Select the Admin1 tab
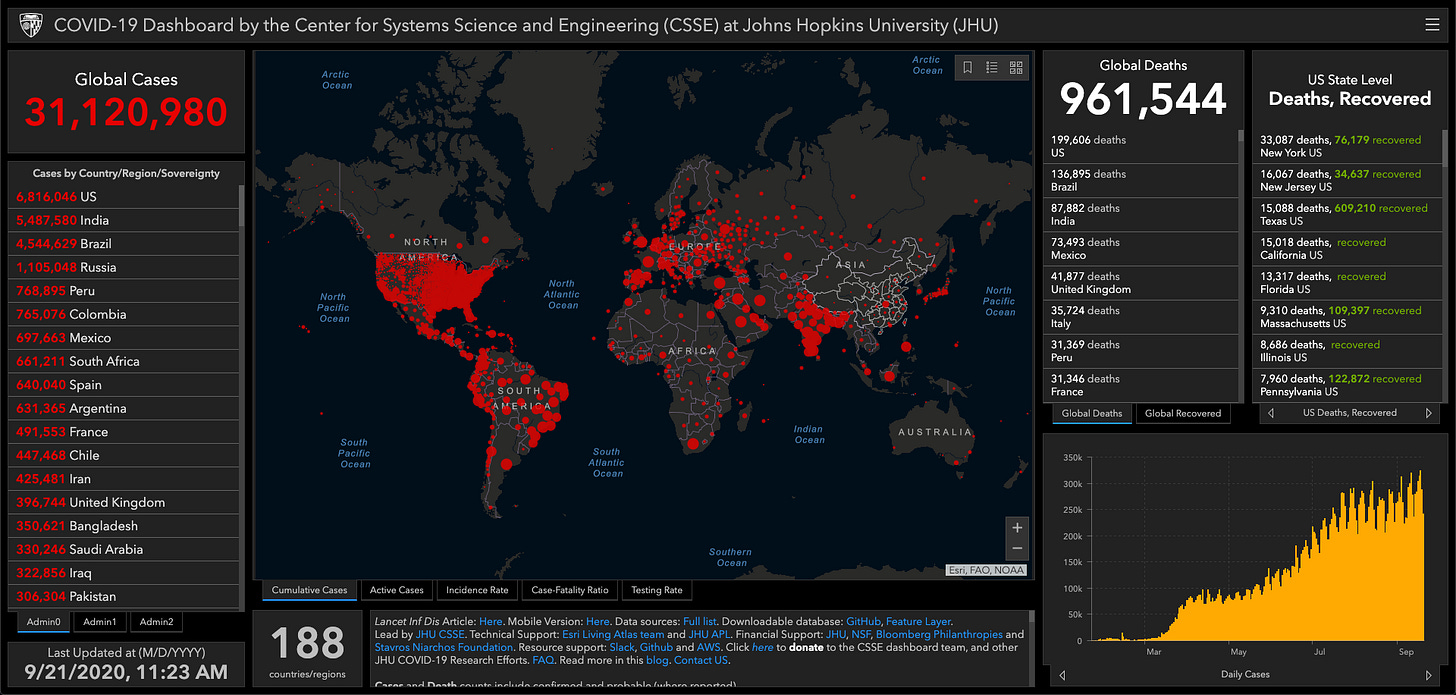 pyautogui.click(x=99, y=622)
